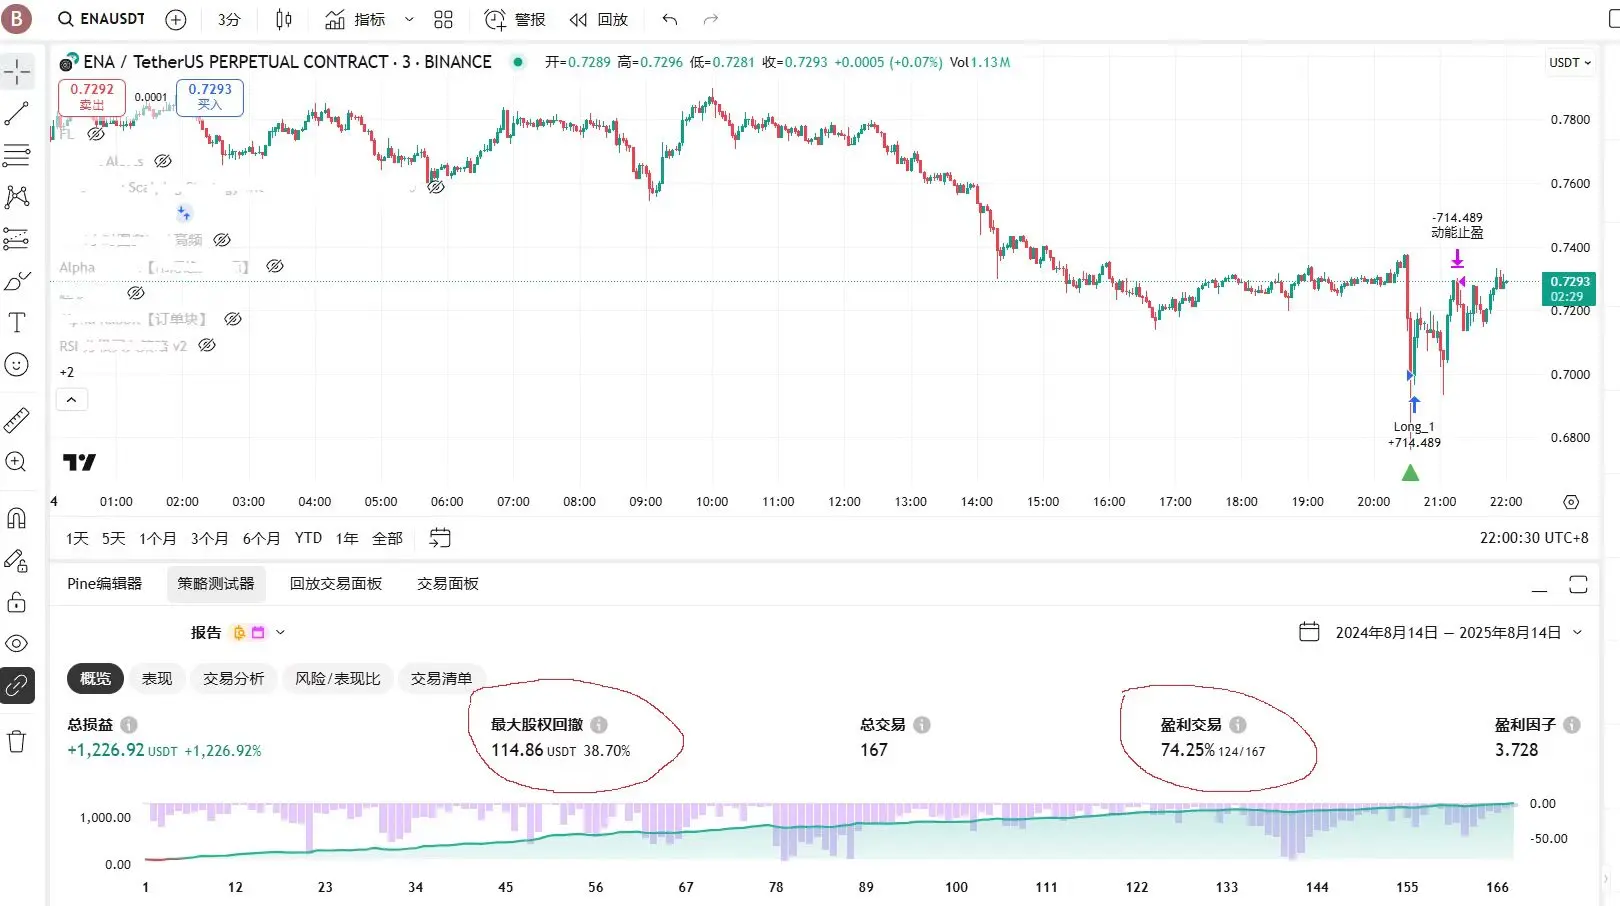Open the USDT currency dropdown
The image size is (1620, 906).
pyautogui.click(x=1569, y=62)
